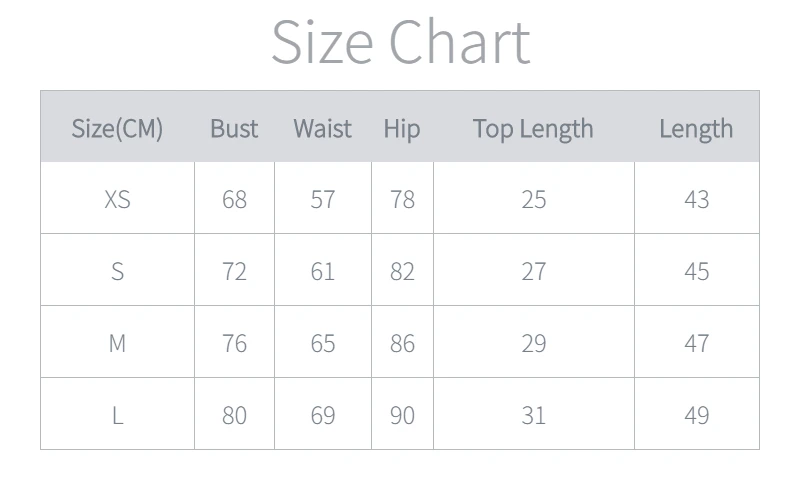Select the S waist value 61
The image size is (800, 500).
322,271
